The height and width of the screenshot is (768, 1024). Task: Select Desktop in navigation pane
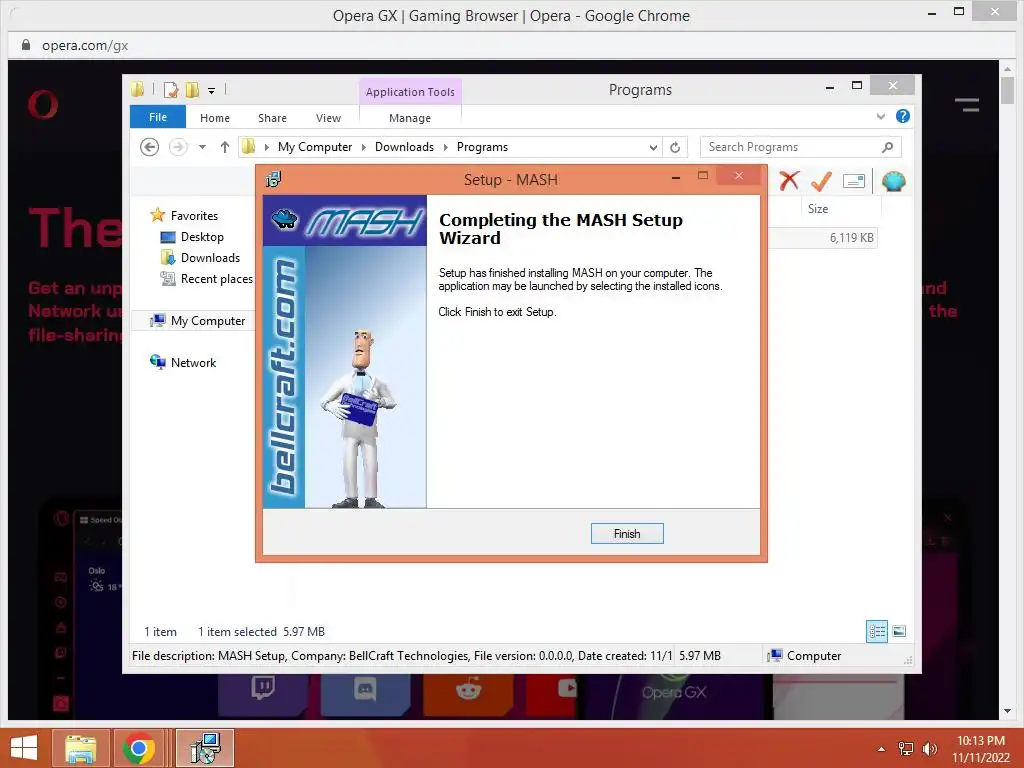click(202, 236)
